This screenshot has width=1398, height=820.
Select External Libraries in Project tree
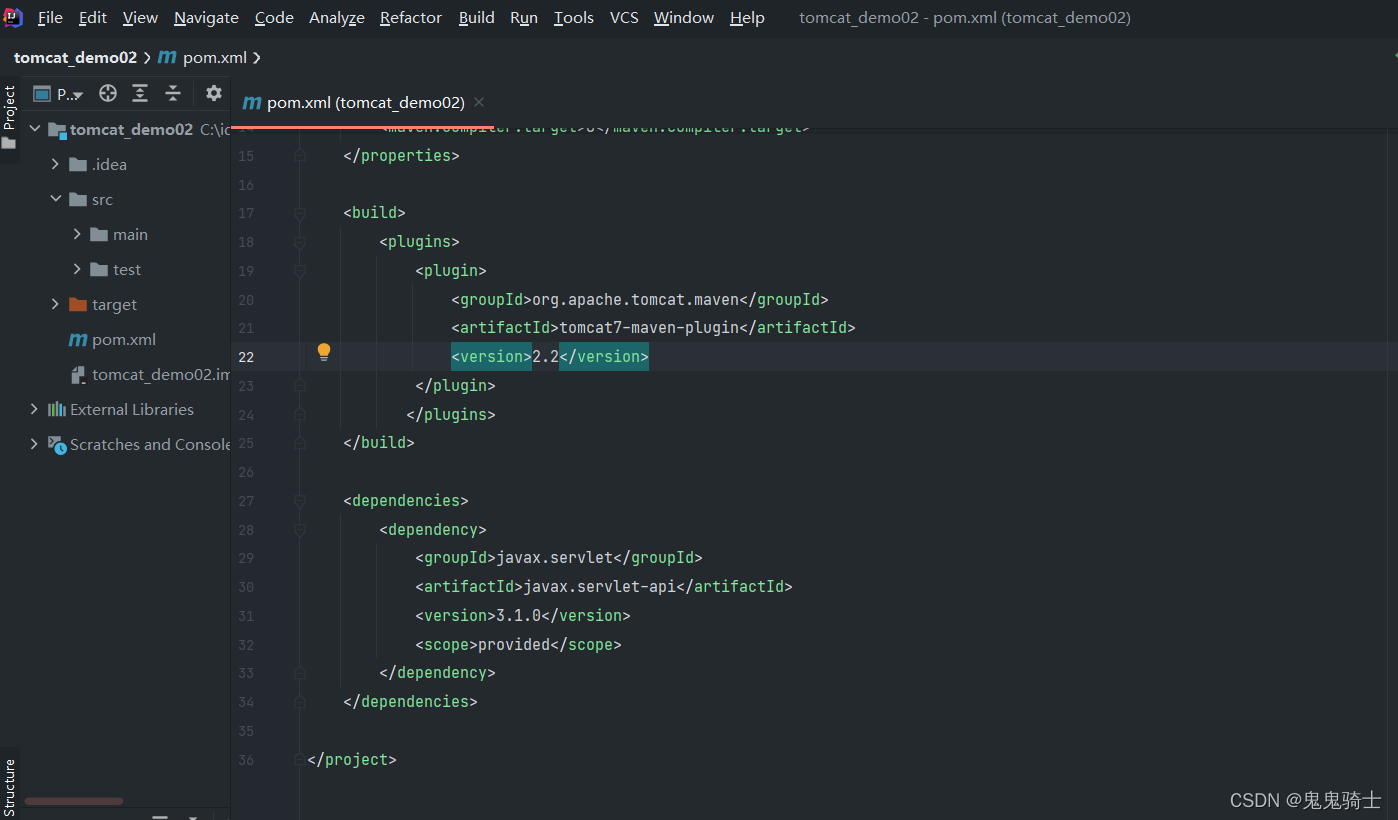click(121, 409)
